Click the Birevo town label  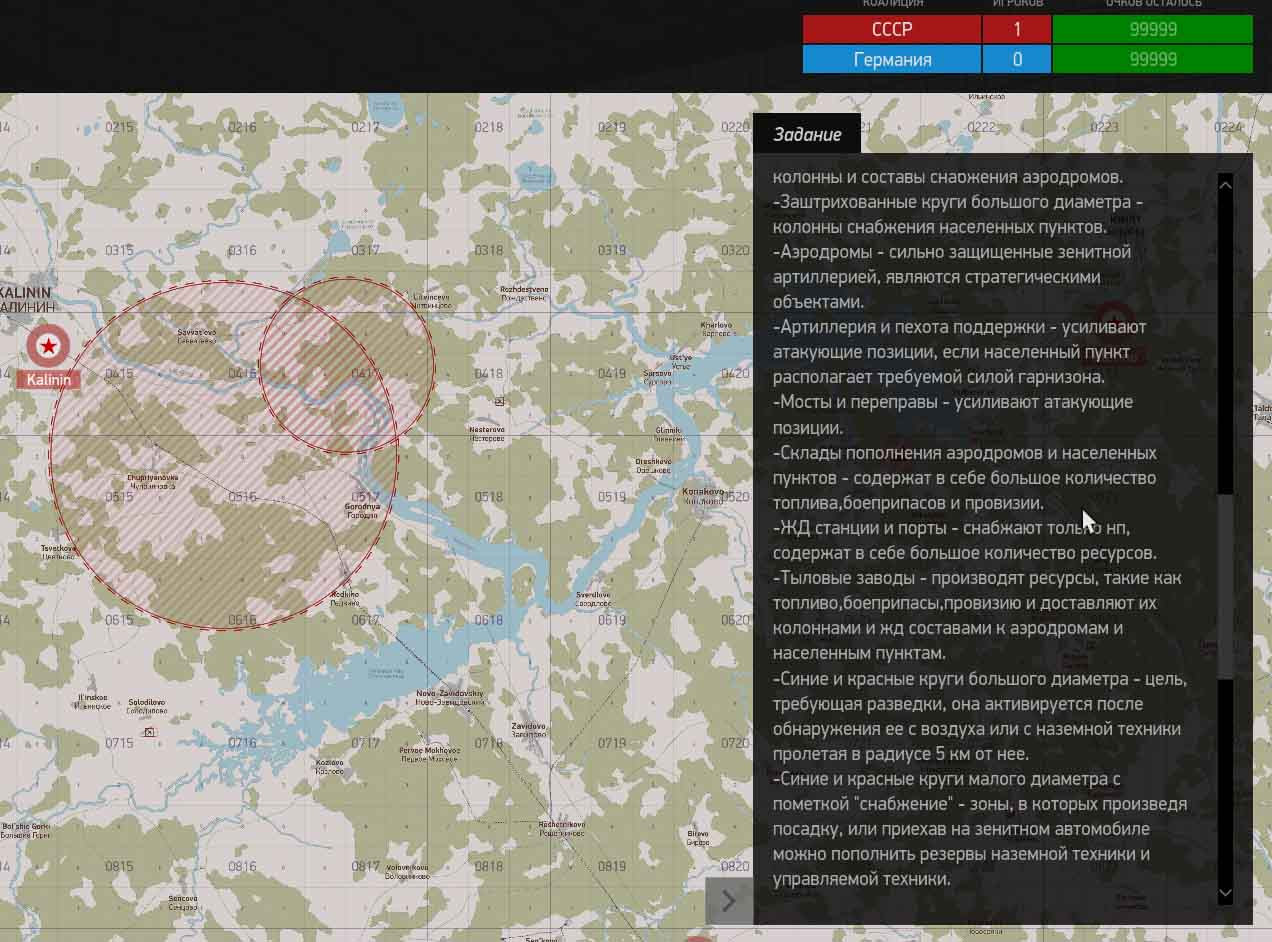698,837
